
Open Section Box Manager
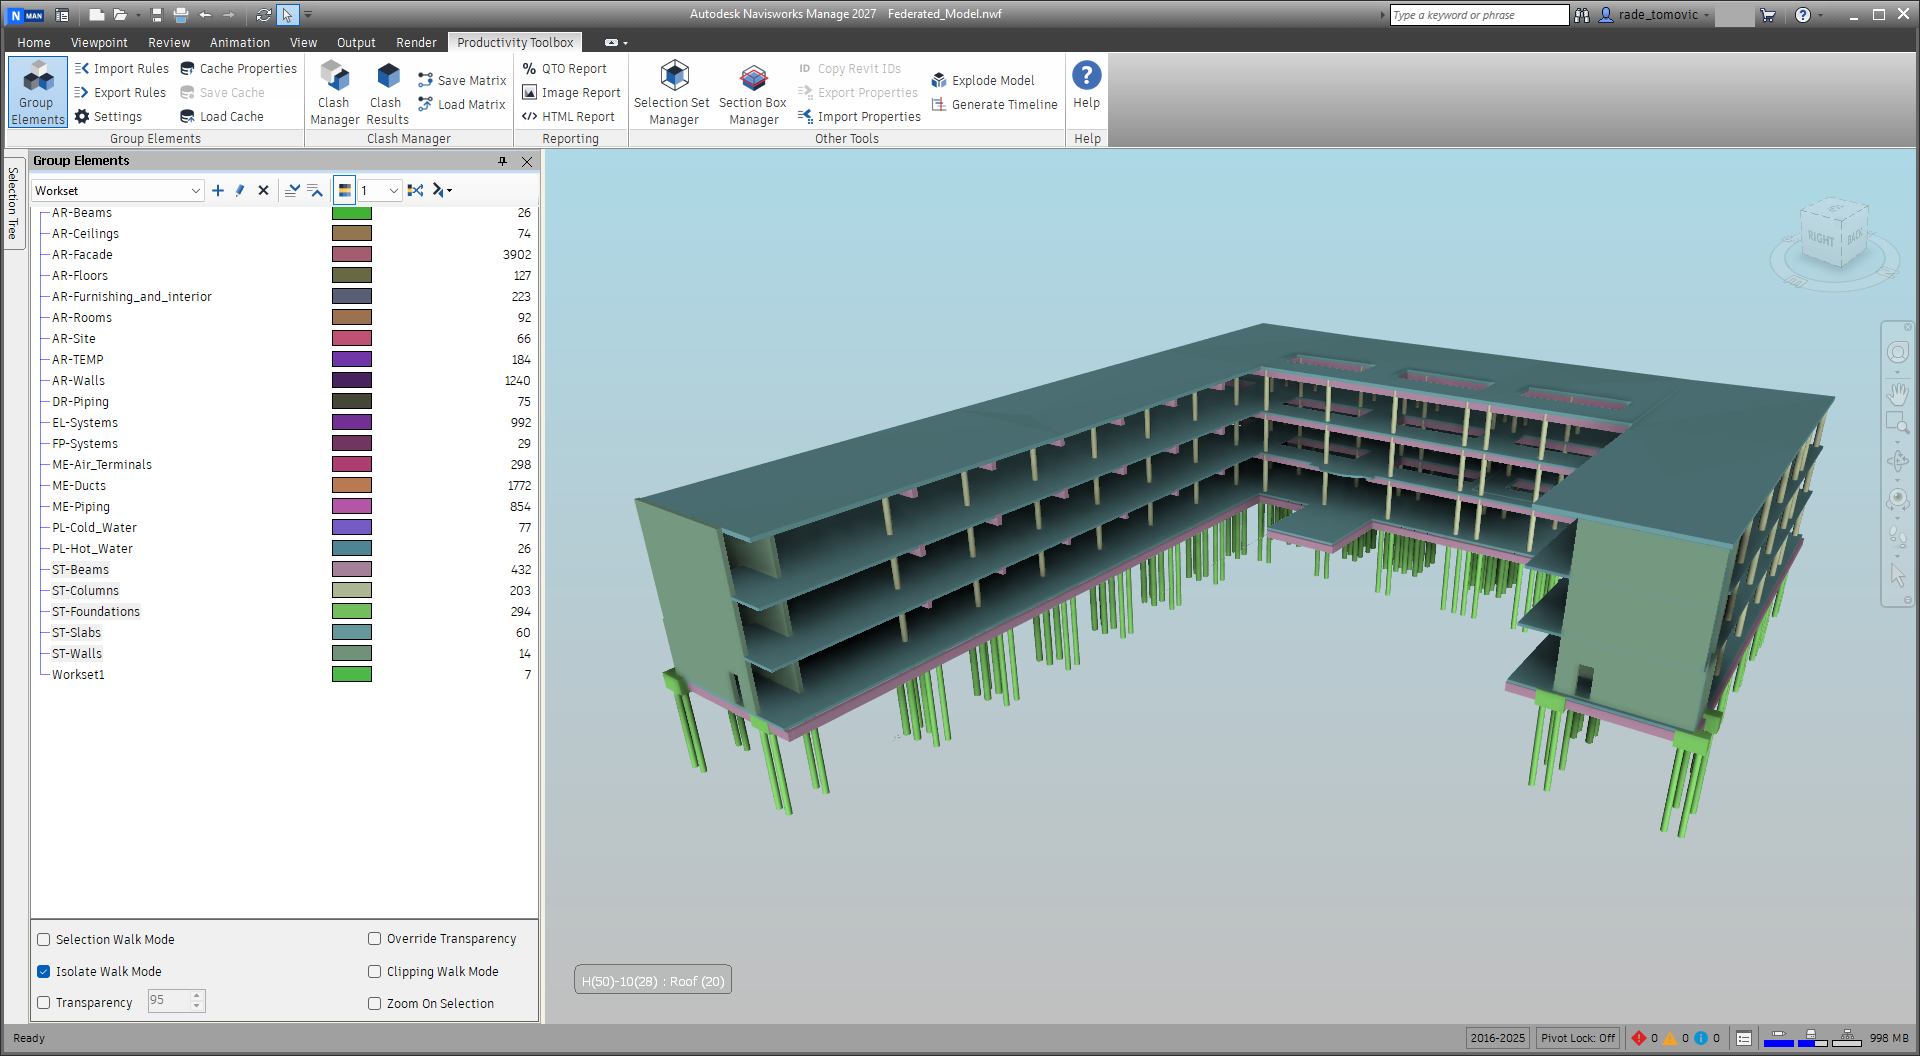pos(753,92)
